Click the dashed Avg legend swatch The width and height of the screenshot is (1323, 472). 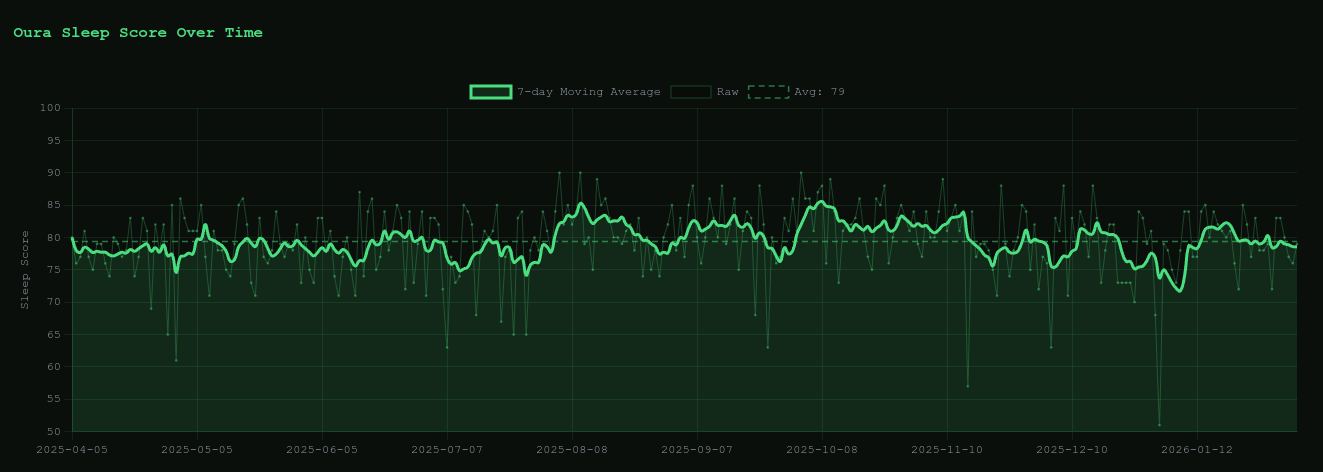768,92
